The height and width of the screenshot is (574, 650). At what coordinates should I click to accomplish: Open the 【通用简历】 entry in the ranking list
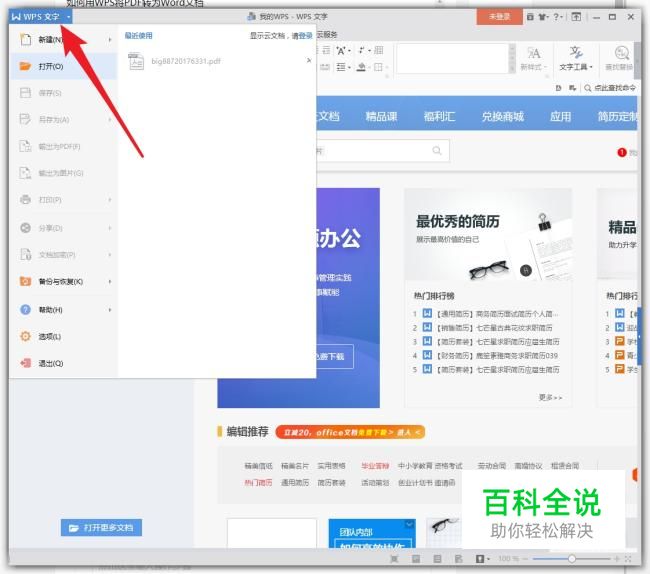497,314
